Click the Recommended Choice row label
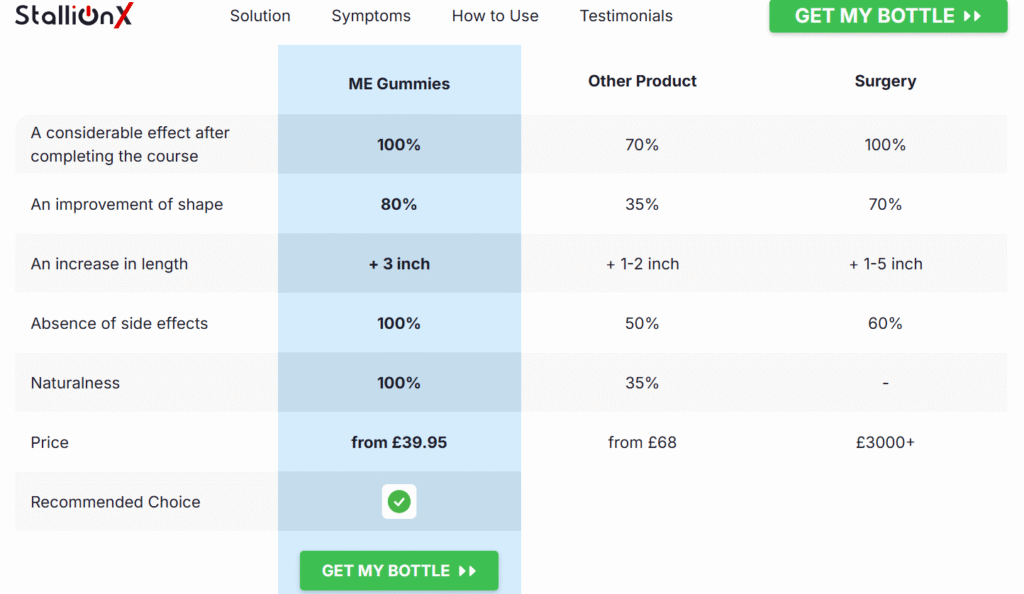 (116, 502)
